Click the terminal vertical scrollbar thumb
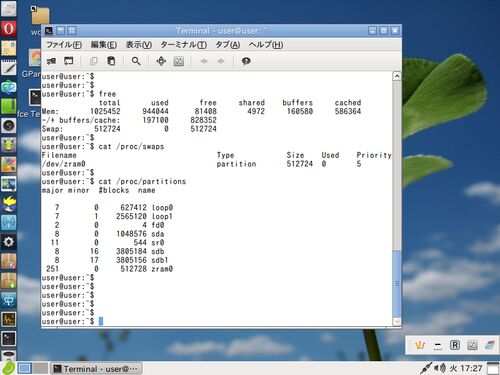Screen dimensions: 500x375 397,283
